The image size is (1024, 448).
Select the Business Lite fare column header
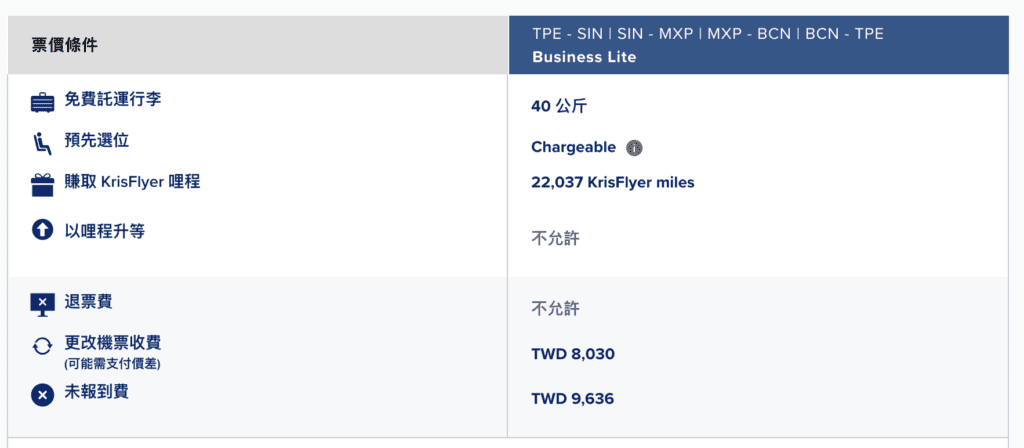(x=759, y=45)
